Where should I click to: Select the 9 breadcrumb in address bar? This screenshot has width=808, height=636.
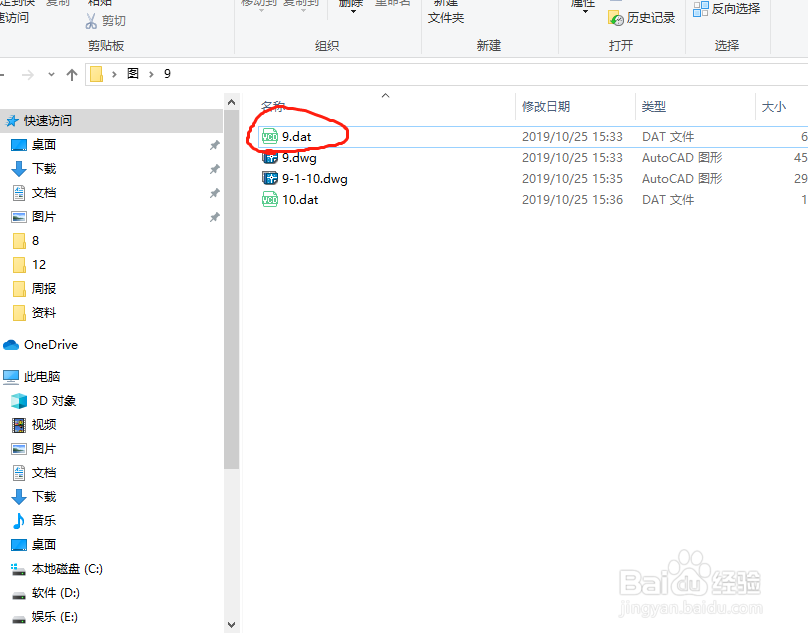tap(167, 74)
